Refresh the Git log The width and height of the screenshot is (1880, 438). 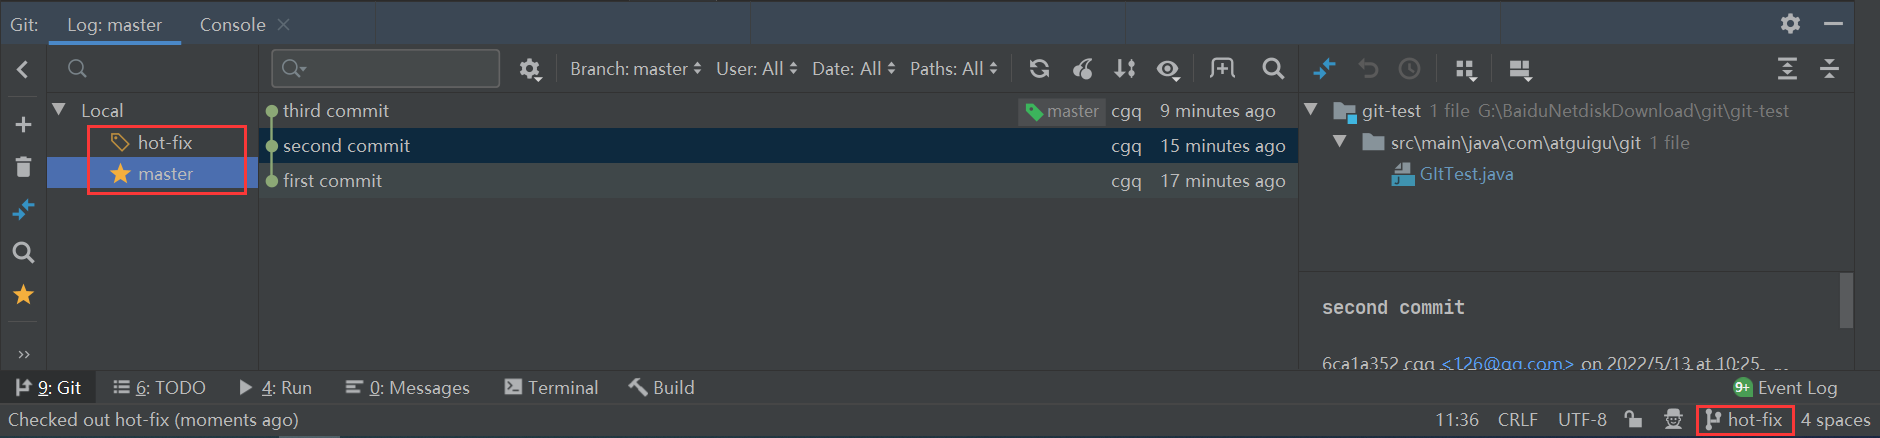tap(1039, 69)
